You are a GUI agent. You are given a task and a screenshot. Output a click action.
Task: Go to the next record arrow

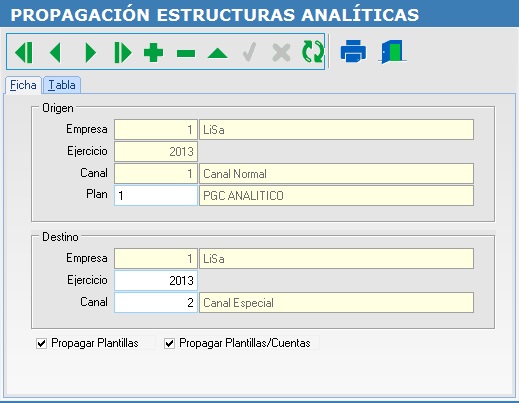tap(90, 52)
